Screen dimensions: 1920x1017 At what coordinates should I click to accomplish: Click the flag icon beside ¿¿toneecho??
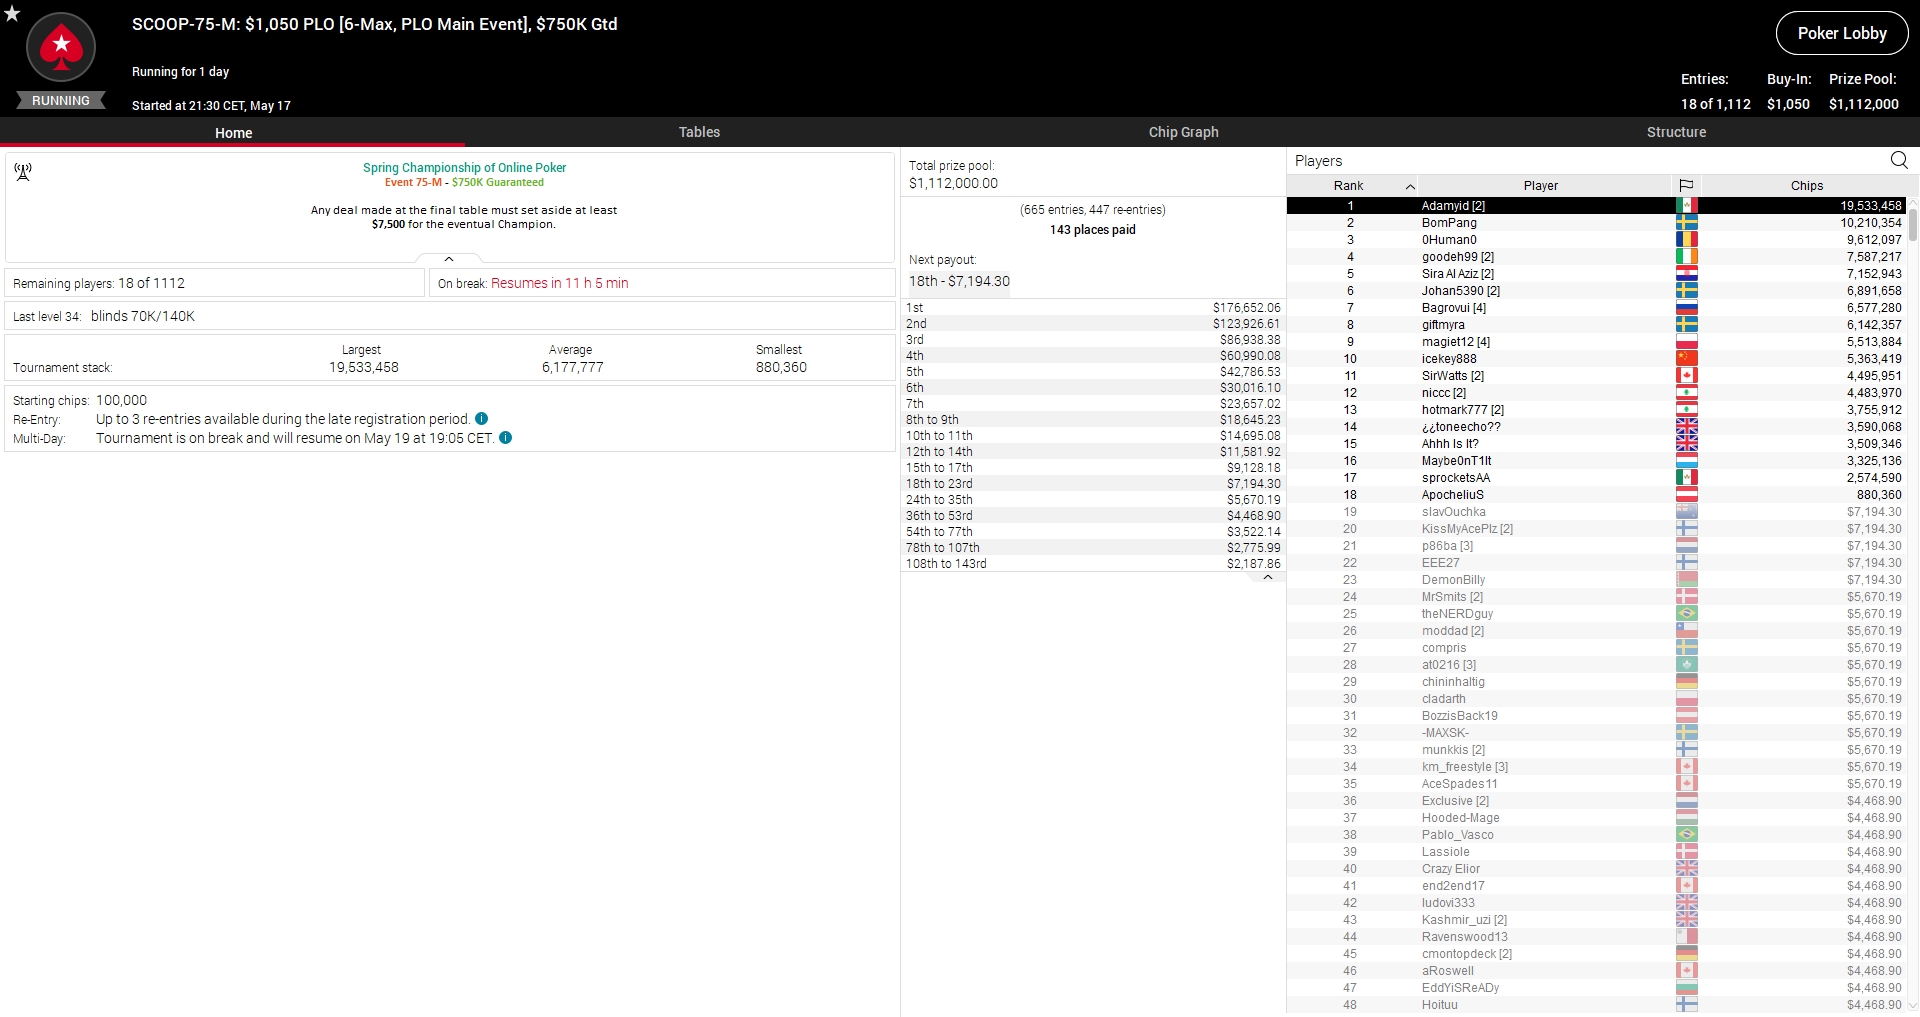[x=1687, y=427]
